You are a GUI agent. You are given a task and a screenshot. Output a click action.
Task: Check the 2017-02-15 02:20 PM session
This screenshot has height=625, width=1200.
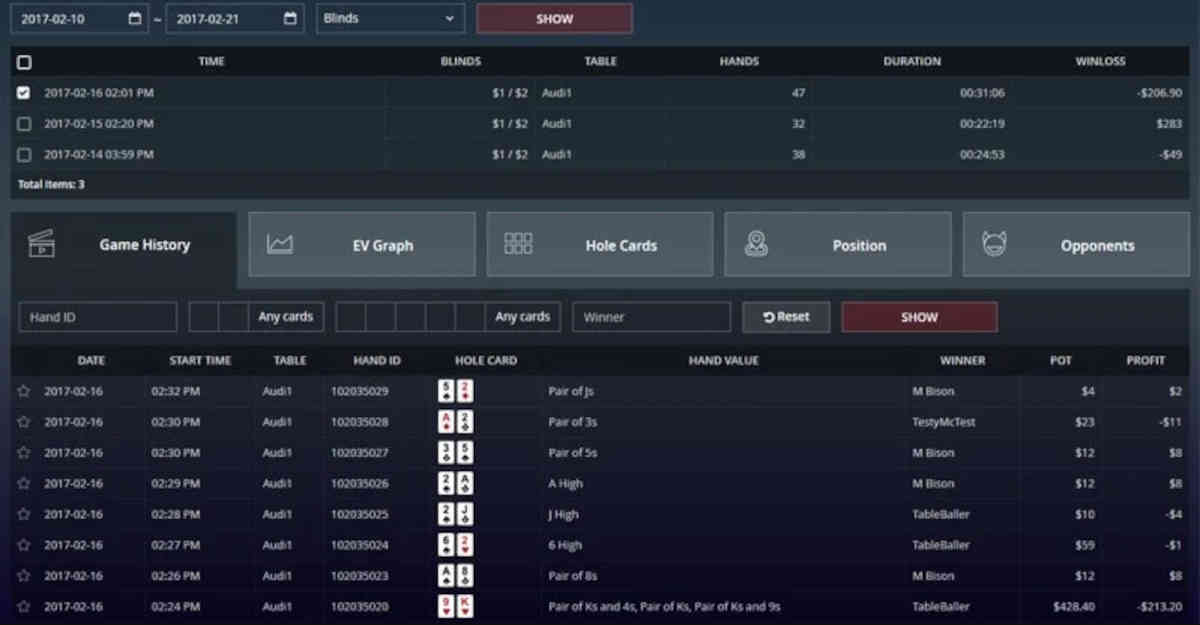click(24, 124)
